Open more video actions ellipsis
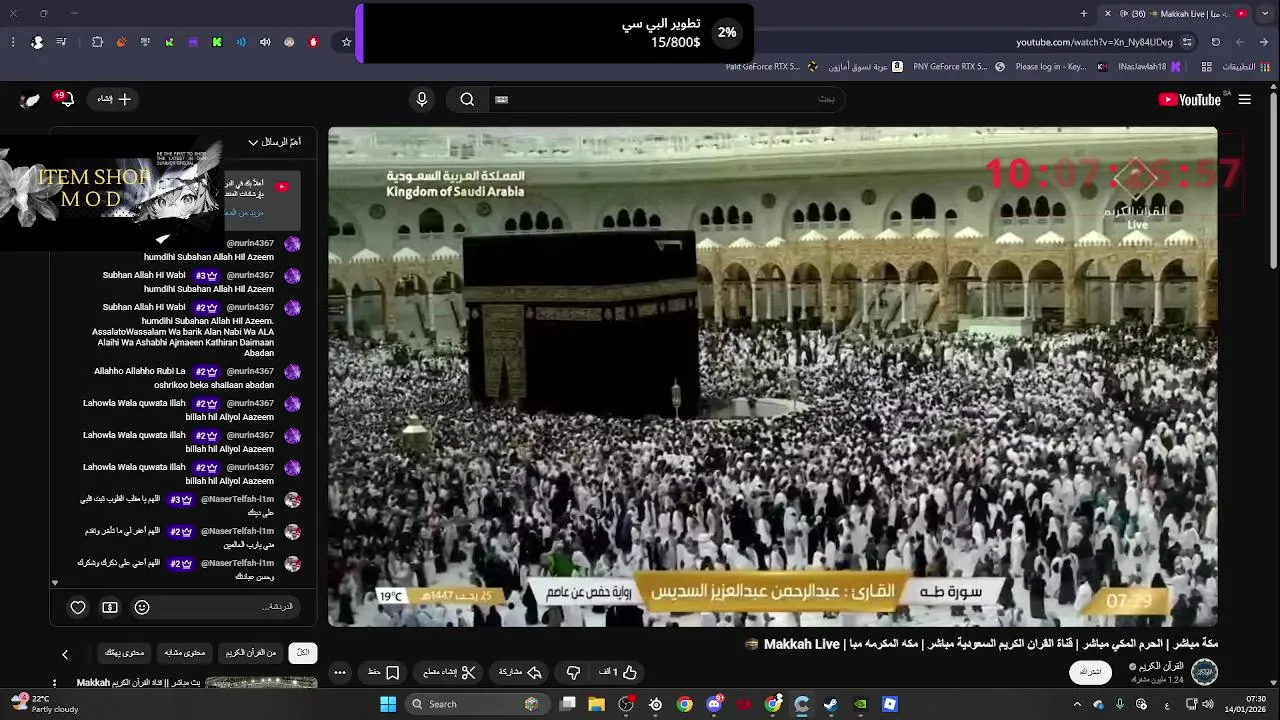 point(340,672)
